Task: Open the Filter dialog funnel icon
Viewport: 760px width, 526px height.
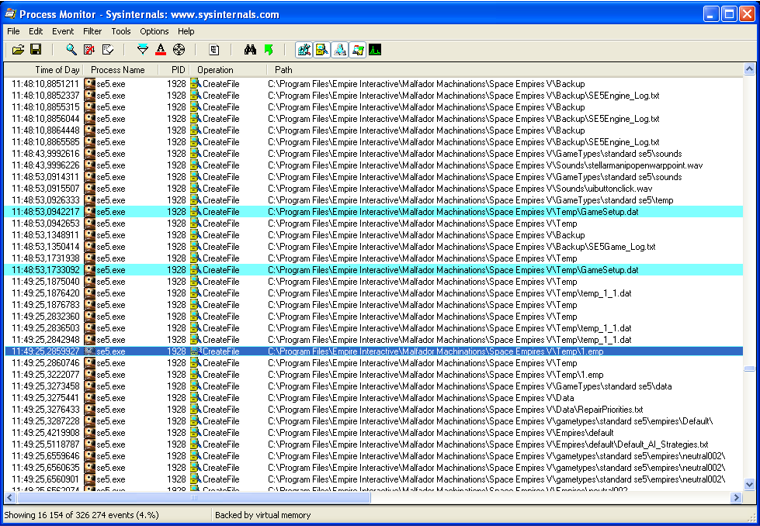Action: coord(142,49)
